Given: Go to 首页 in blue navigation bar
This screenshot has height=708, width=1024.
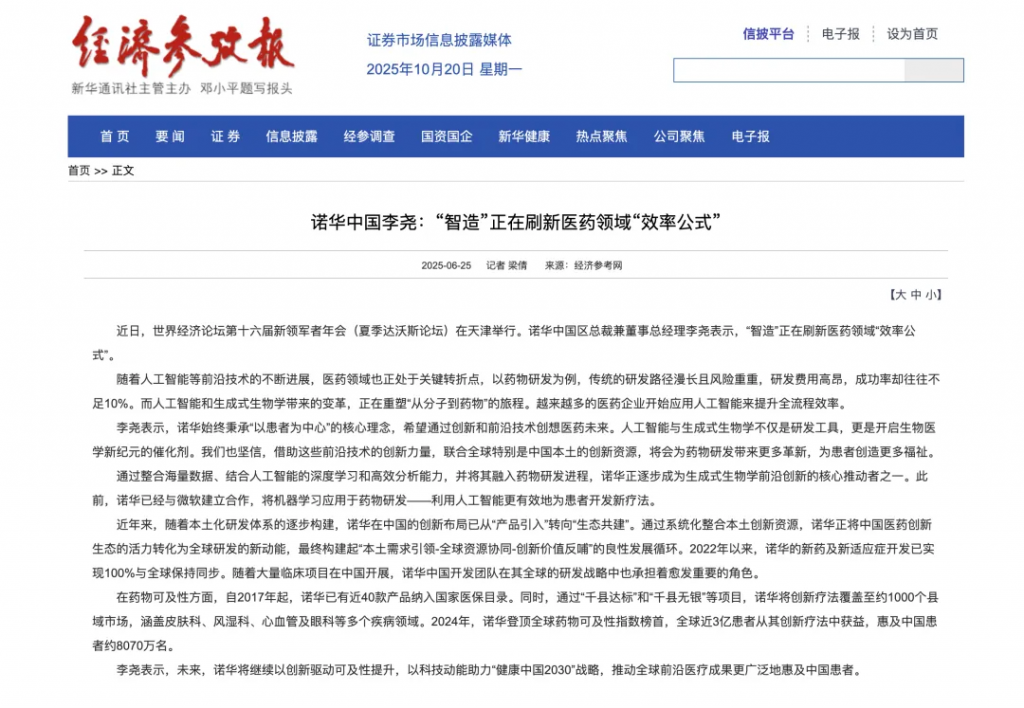Looking at the screenshot, I should click(x=114, y=137).
